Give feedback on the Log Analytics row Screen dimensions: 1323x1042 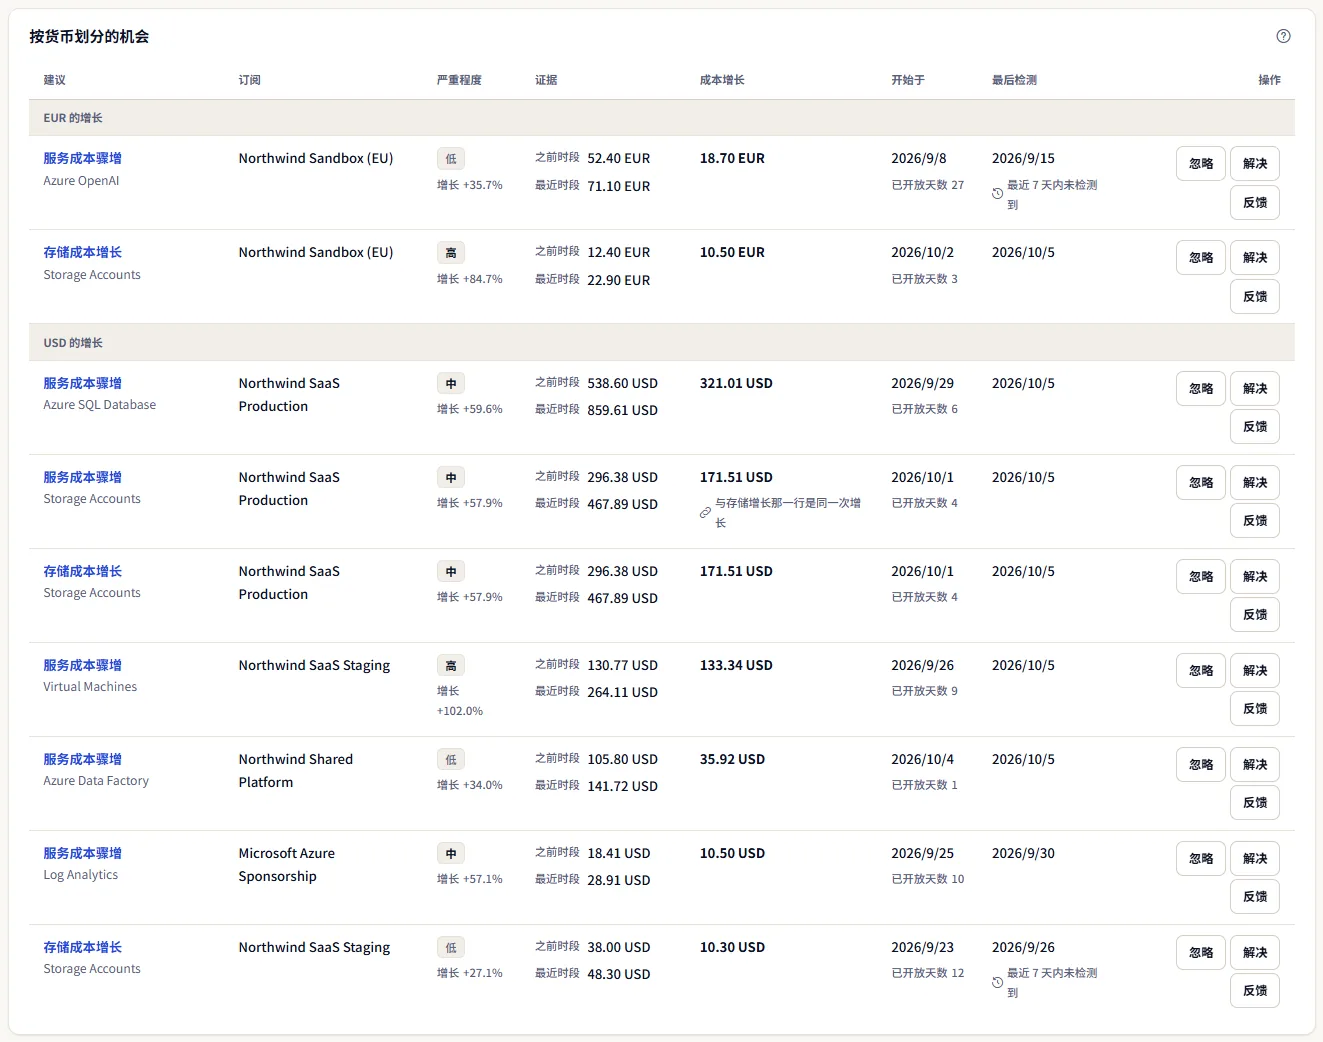click(x=1255, y=897)
